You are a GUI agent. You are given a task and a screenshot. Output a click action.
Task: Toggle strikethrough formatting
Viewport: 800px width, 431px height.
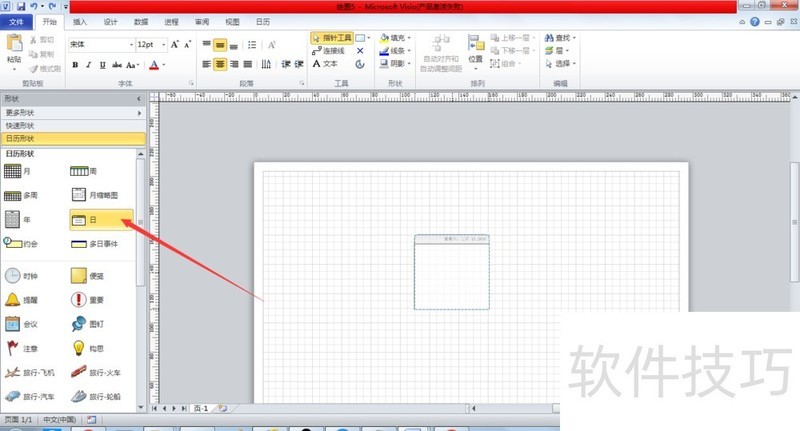tap(117, 65)
